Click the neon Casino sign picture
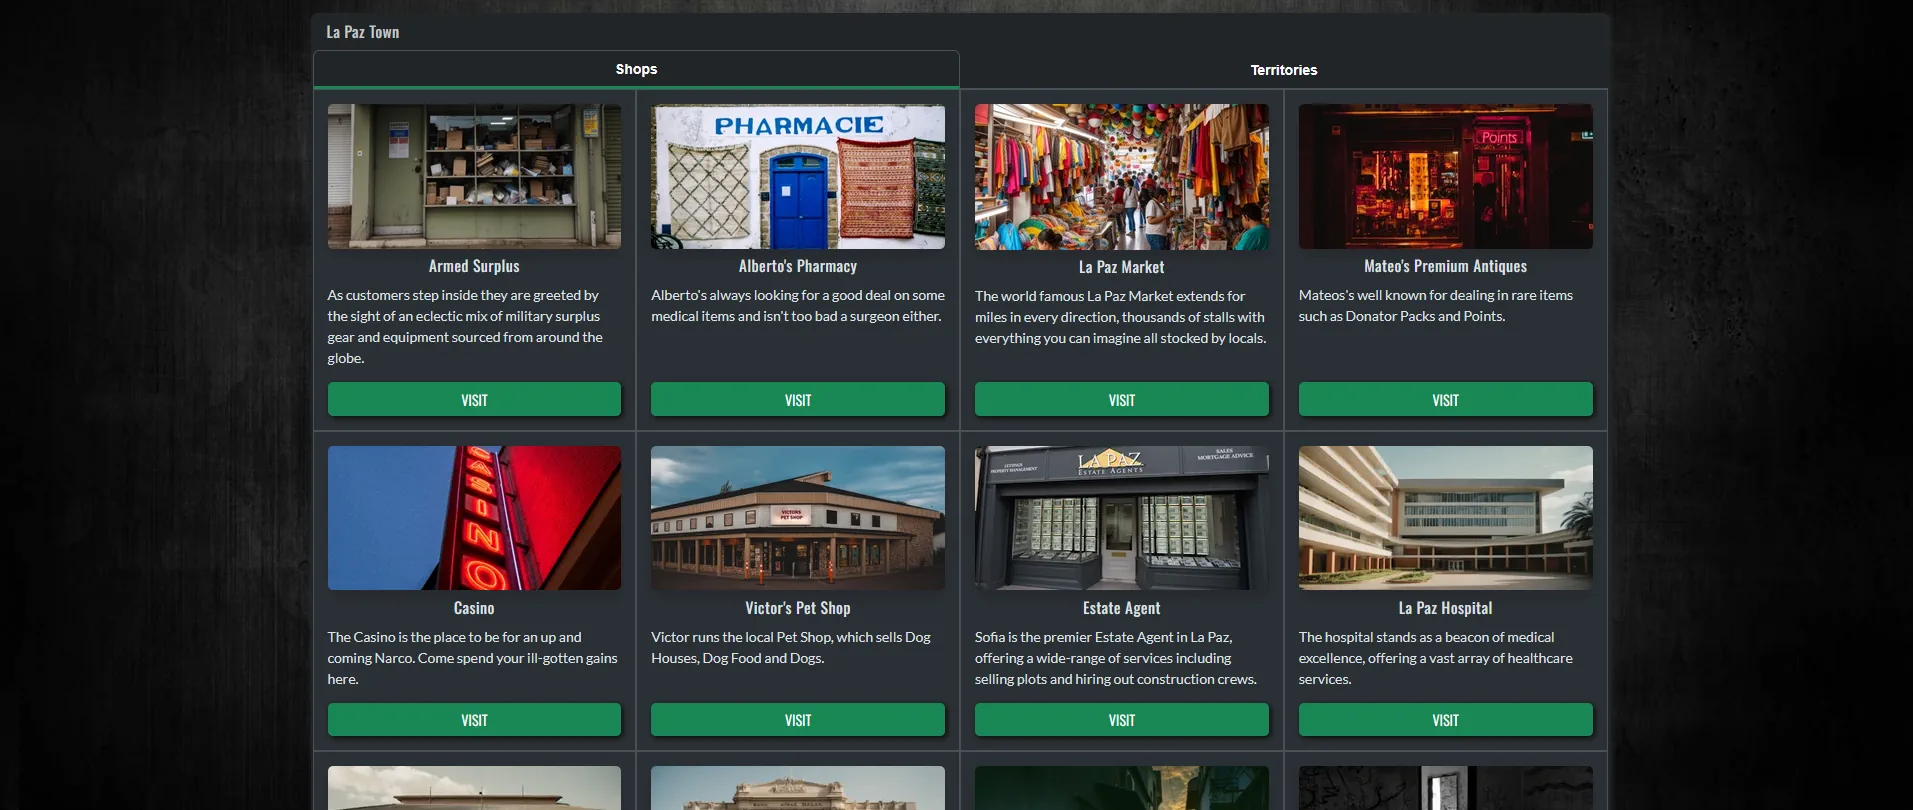This screenshot has width=1913, height=810. point(474,518)
